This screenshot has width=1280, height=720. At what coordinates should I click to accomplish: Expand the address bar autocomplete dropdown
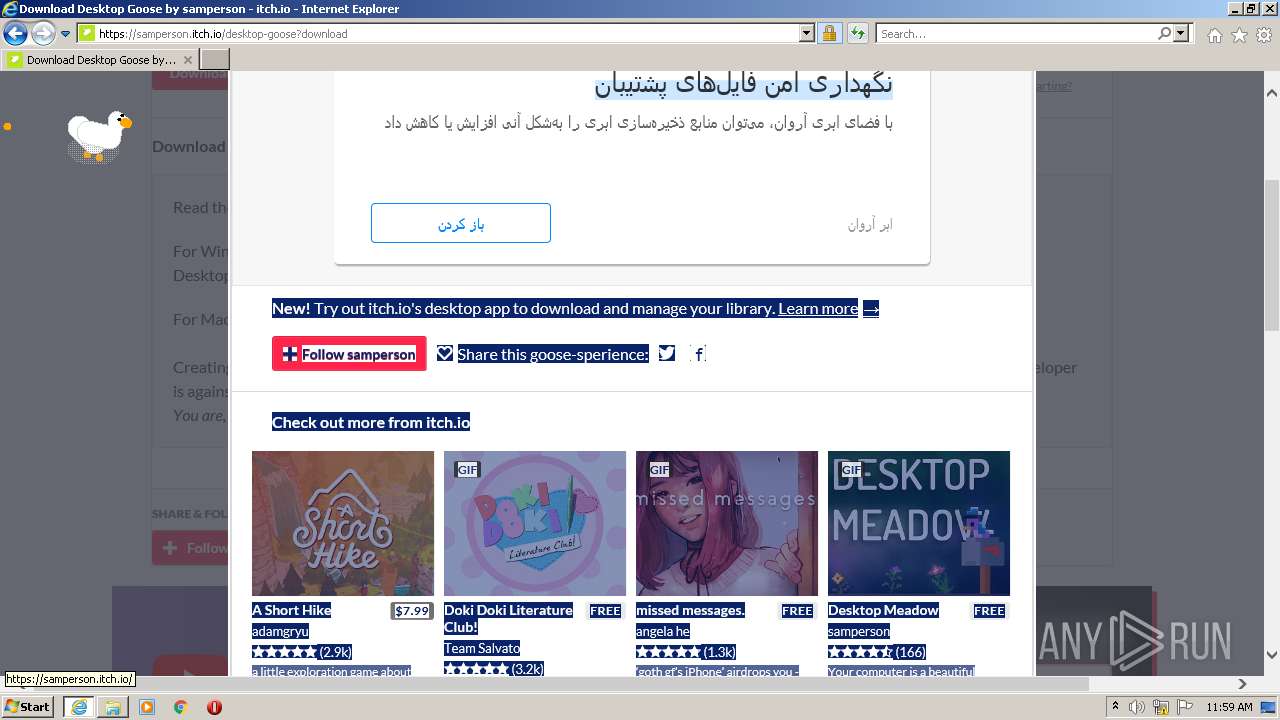(808, 34)
